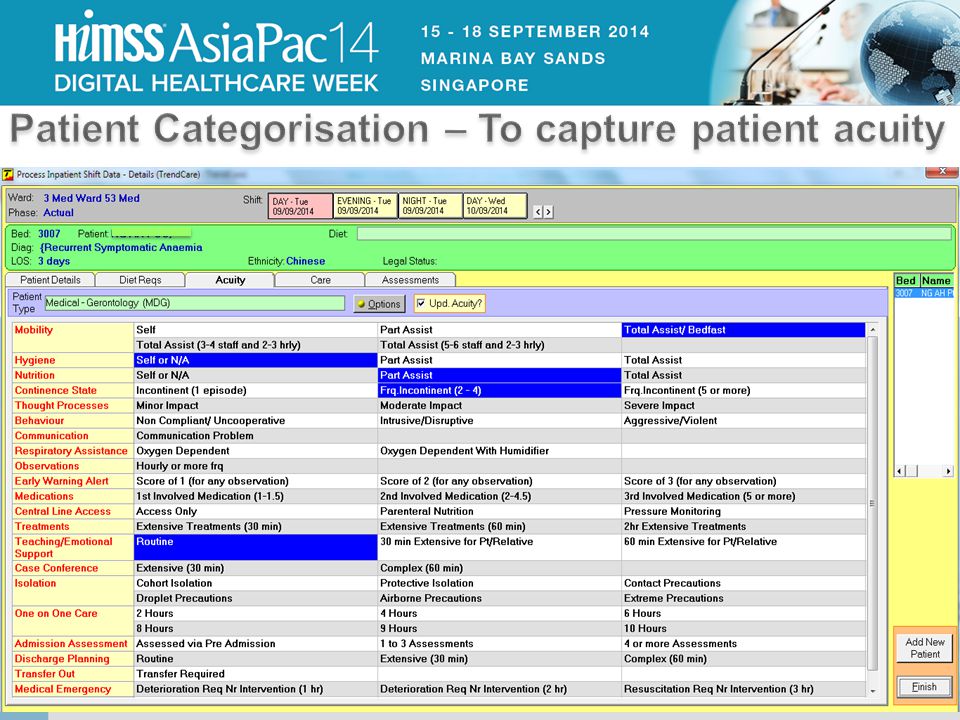Click the acuity grid scroll up arrow
Viewport: 960px width, 720px height.
click(x=873, y=329)
